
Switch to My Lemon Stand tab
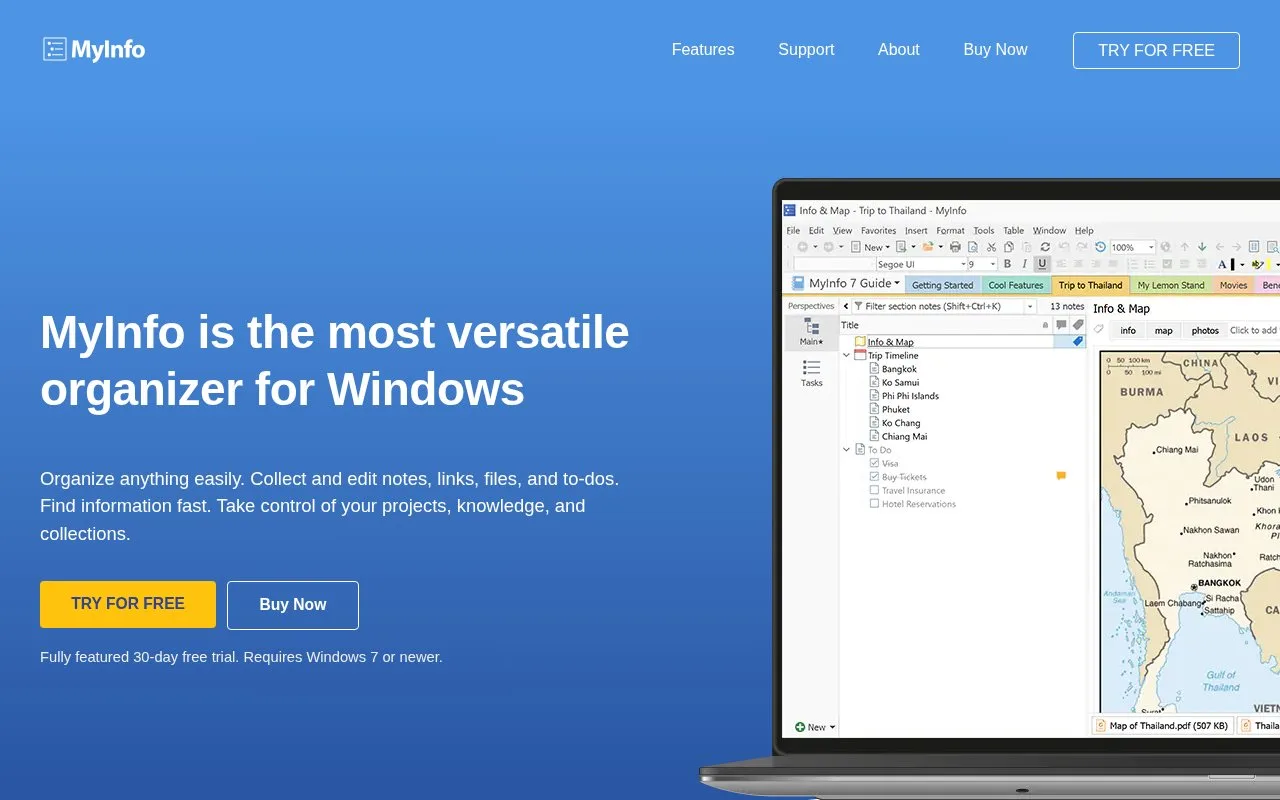[x=1171, y=285]
